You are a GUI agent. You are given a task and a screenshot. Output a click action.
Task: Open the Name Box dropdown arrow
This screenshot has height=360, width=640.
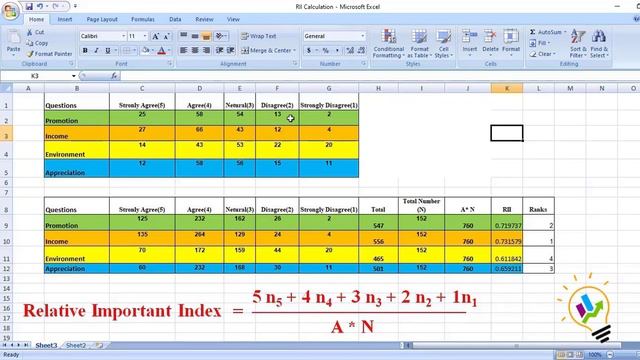pyautogui.click(x=74, y=76)
